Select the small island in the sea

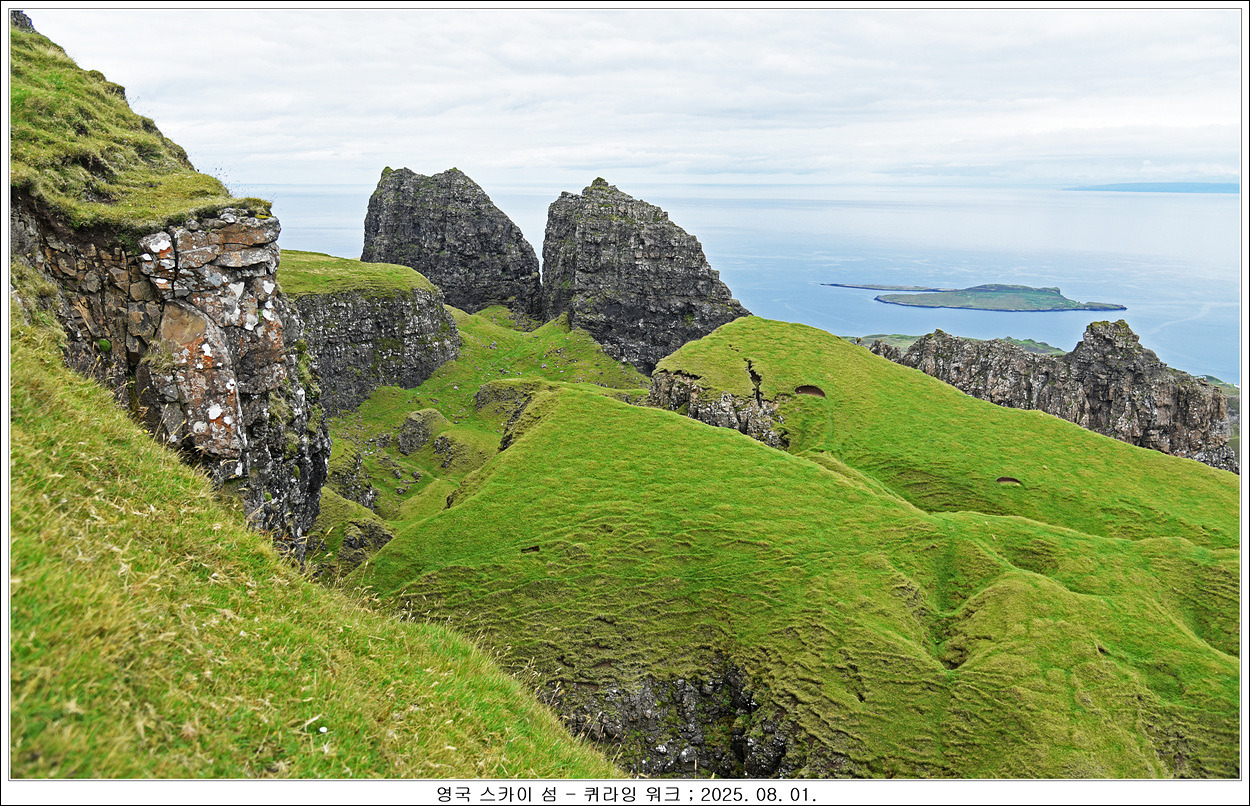click(x=990, y=298)
